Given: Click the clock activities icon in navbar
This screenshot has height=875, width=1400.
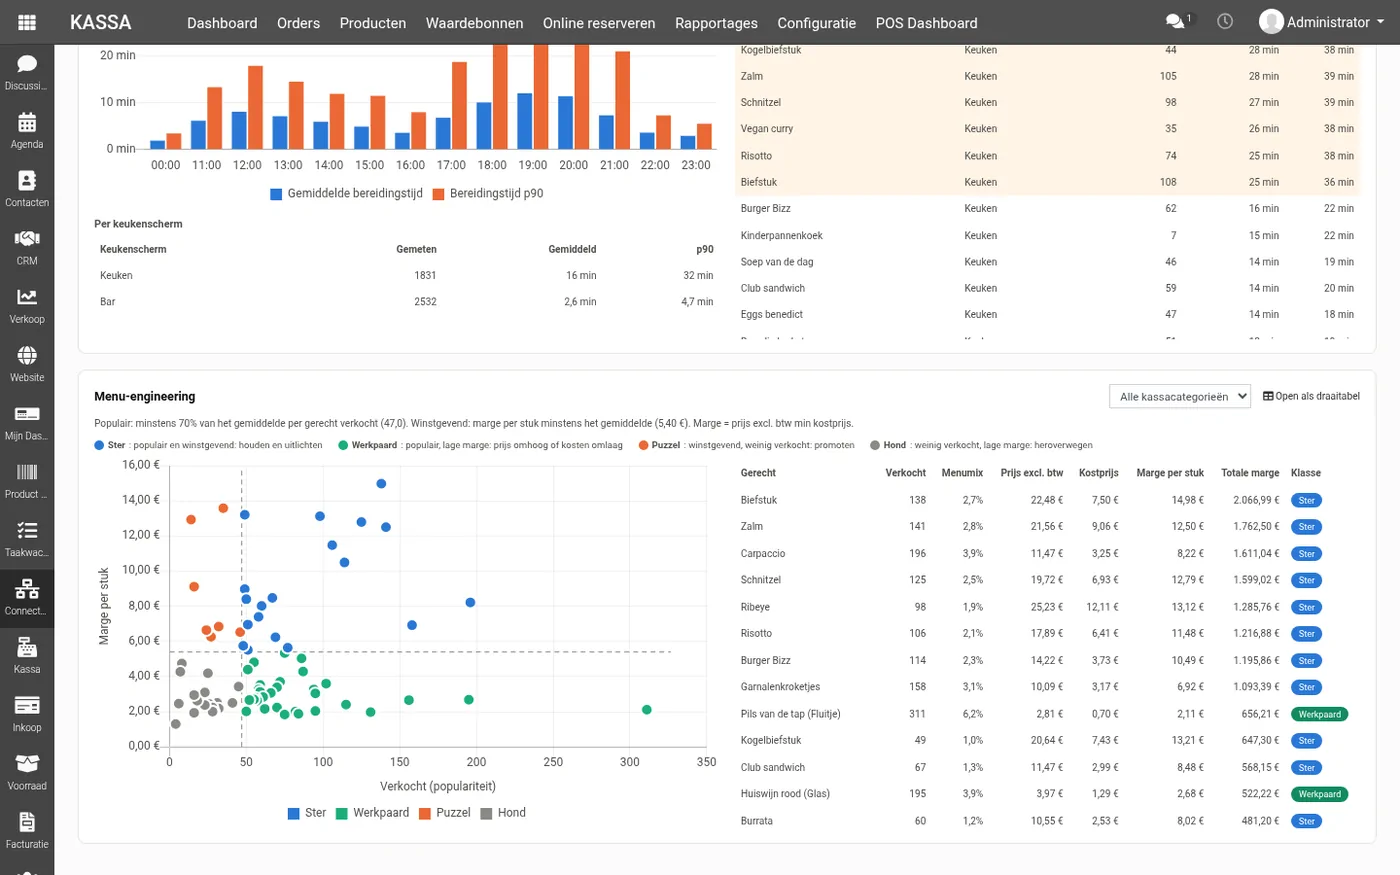Looking at the screenshot, I should [1225, 21].
